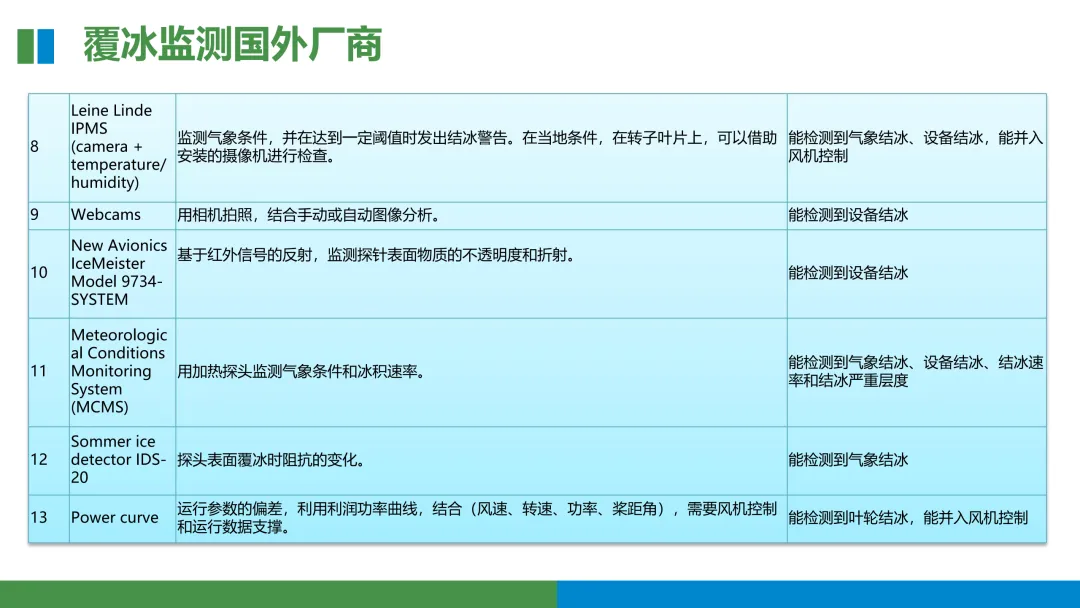Click result cell mentioning 结冰速率和结冰严重层度
The image size is (1080, 608).
point(915,371)
